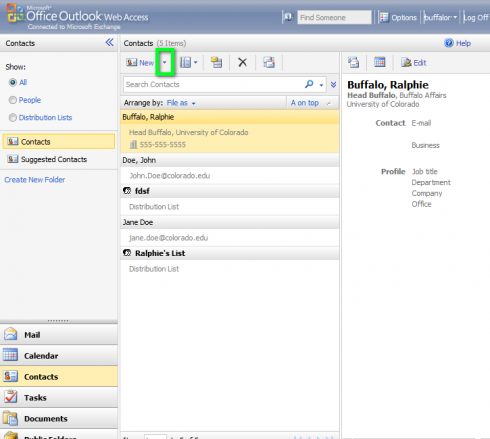Click the Edit contact pencil icon

coord(406,62)
